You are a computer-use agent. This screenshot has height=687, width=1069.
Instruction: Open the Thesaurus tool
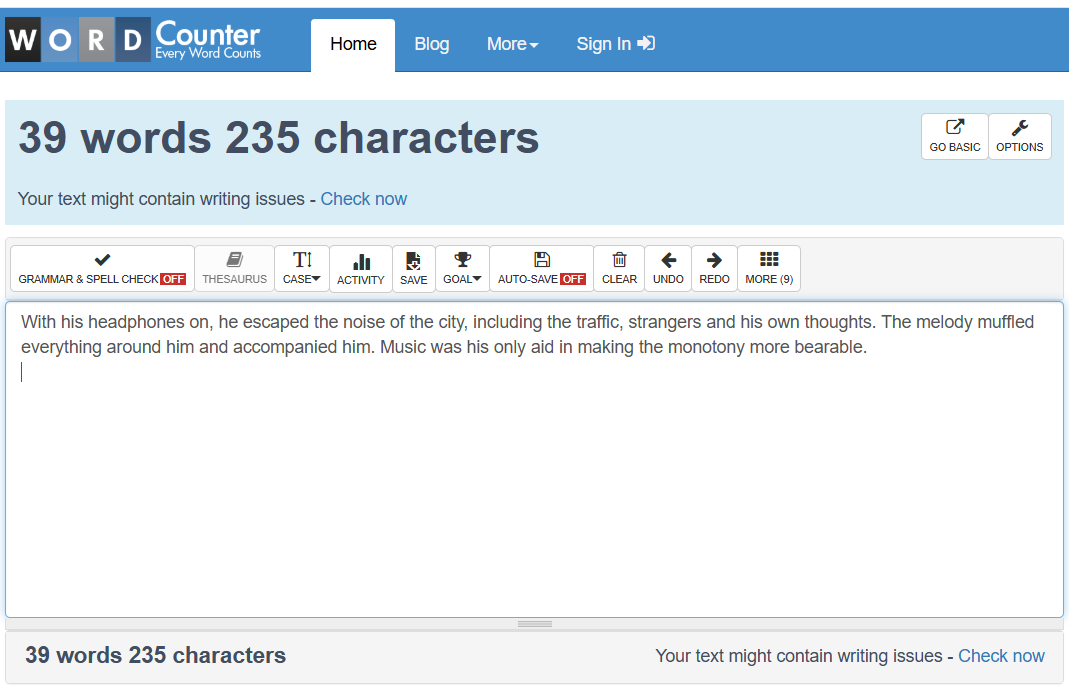pyautogui.click(x=235, y=269)
